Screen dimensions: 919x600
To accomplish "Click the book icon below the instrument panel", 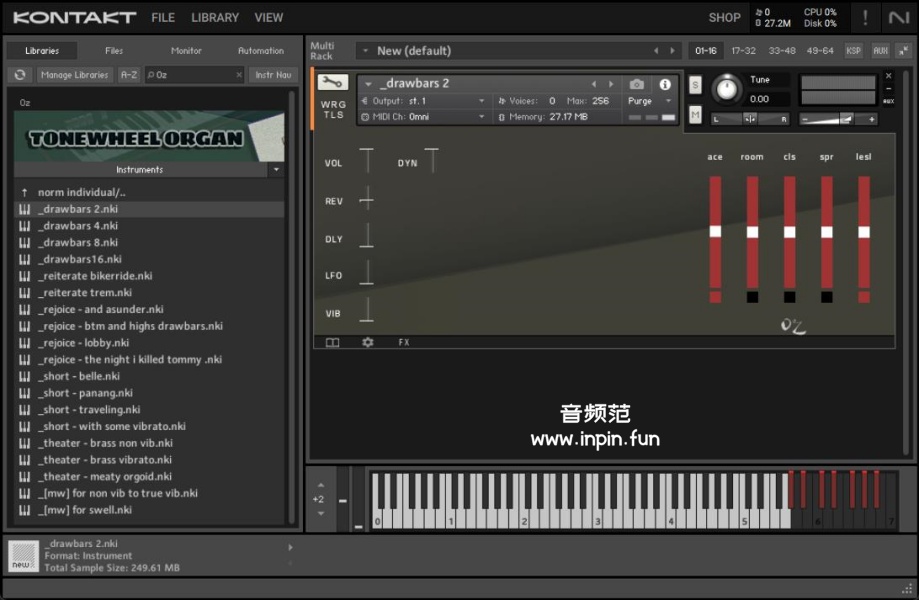I will pos(332,342).
